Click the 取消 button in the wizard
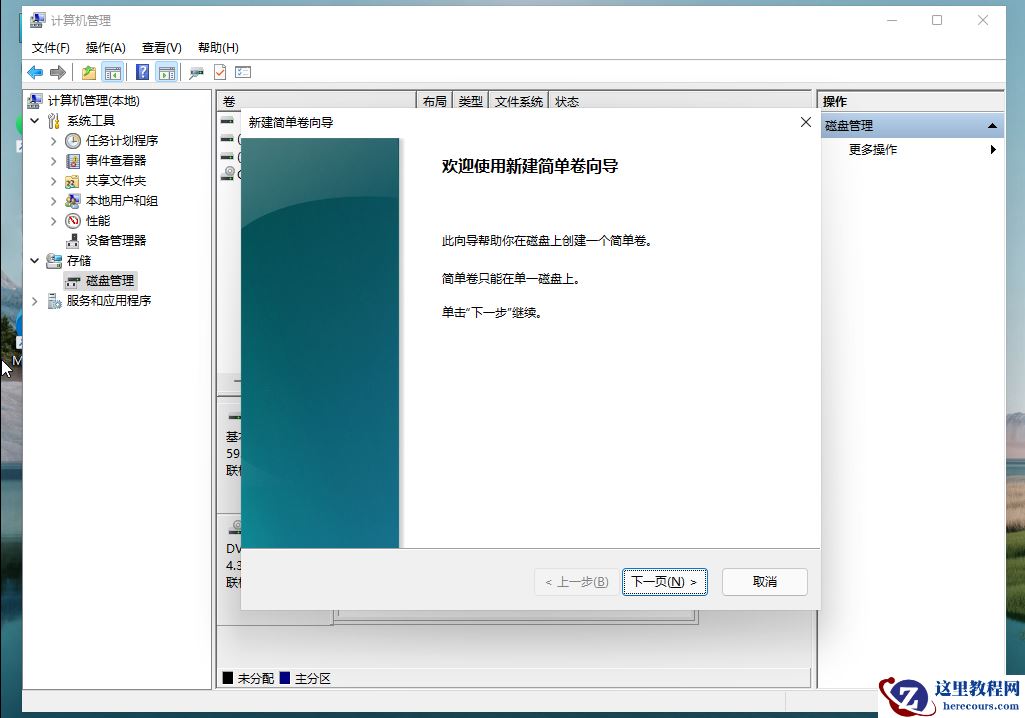 (764, 581)
